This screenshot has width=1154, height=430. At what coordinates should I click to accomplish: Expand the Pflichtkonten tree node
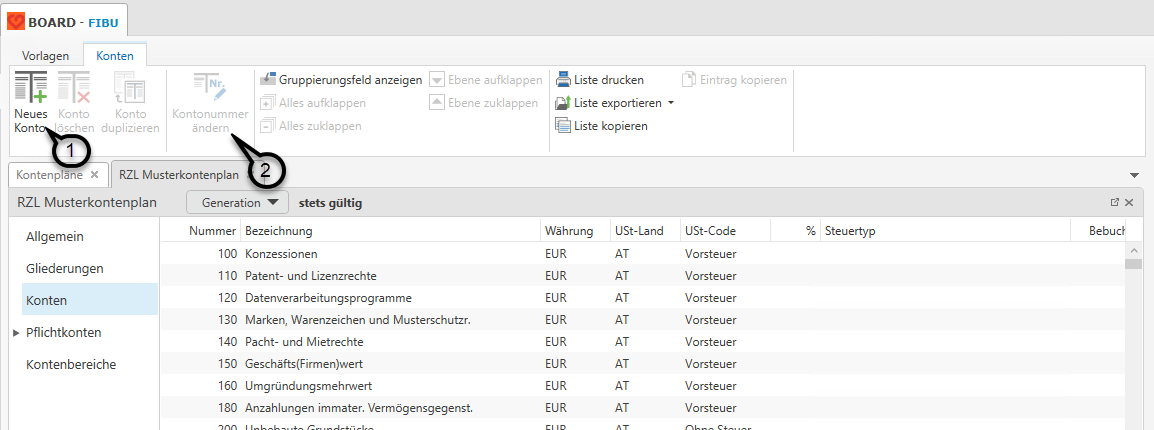pos(16,333)
